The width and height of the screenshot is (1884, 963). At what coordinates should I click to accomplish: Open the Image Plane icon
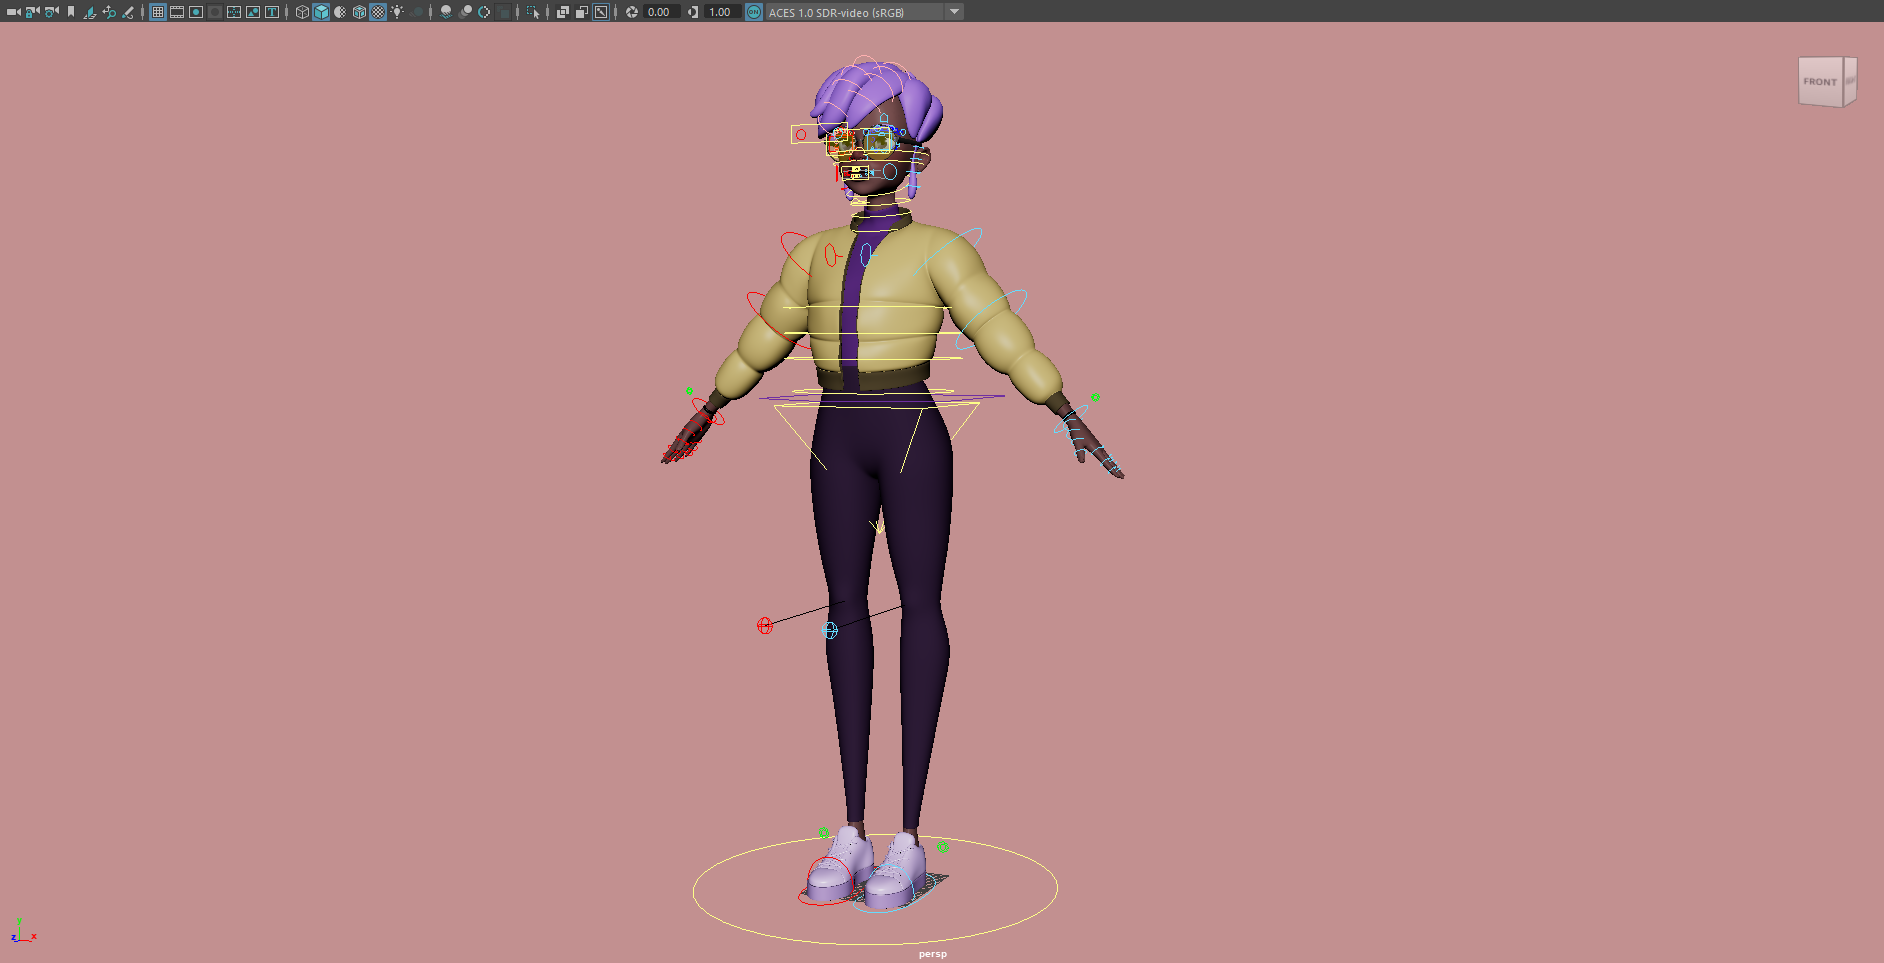pos(89,12)
